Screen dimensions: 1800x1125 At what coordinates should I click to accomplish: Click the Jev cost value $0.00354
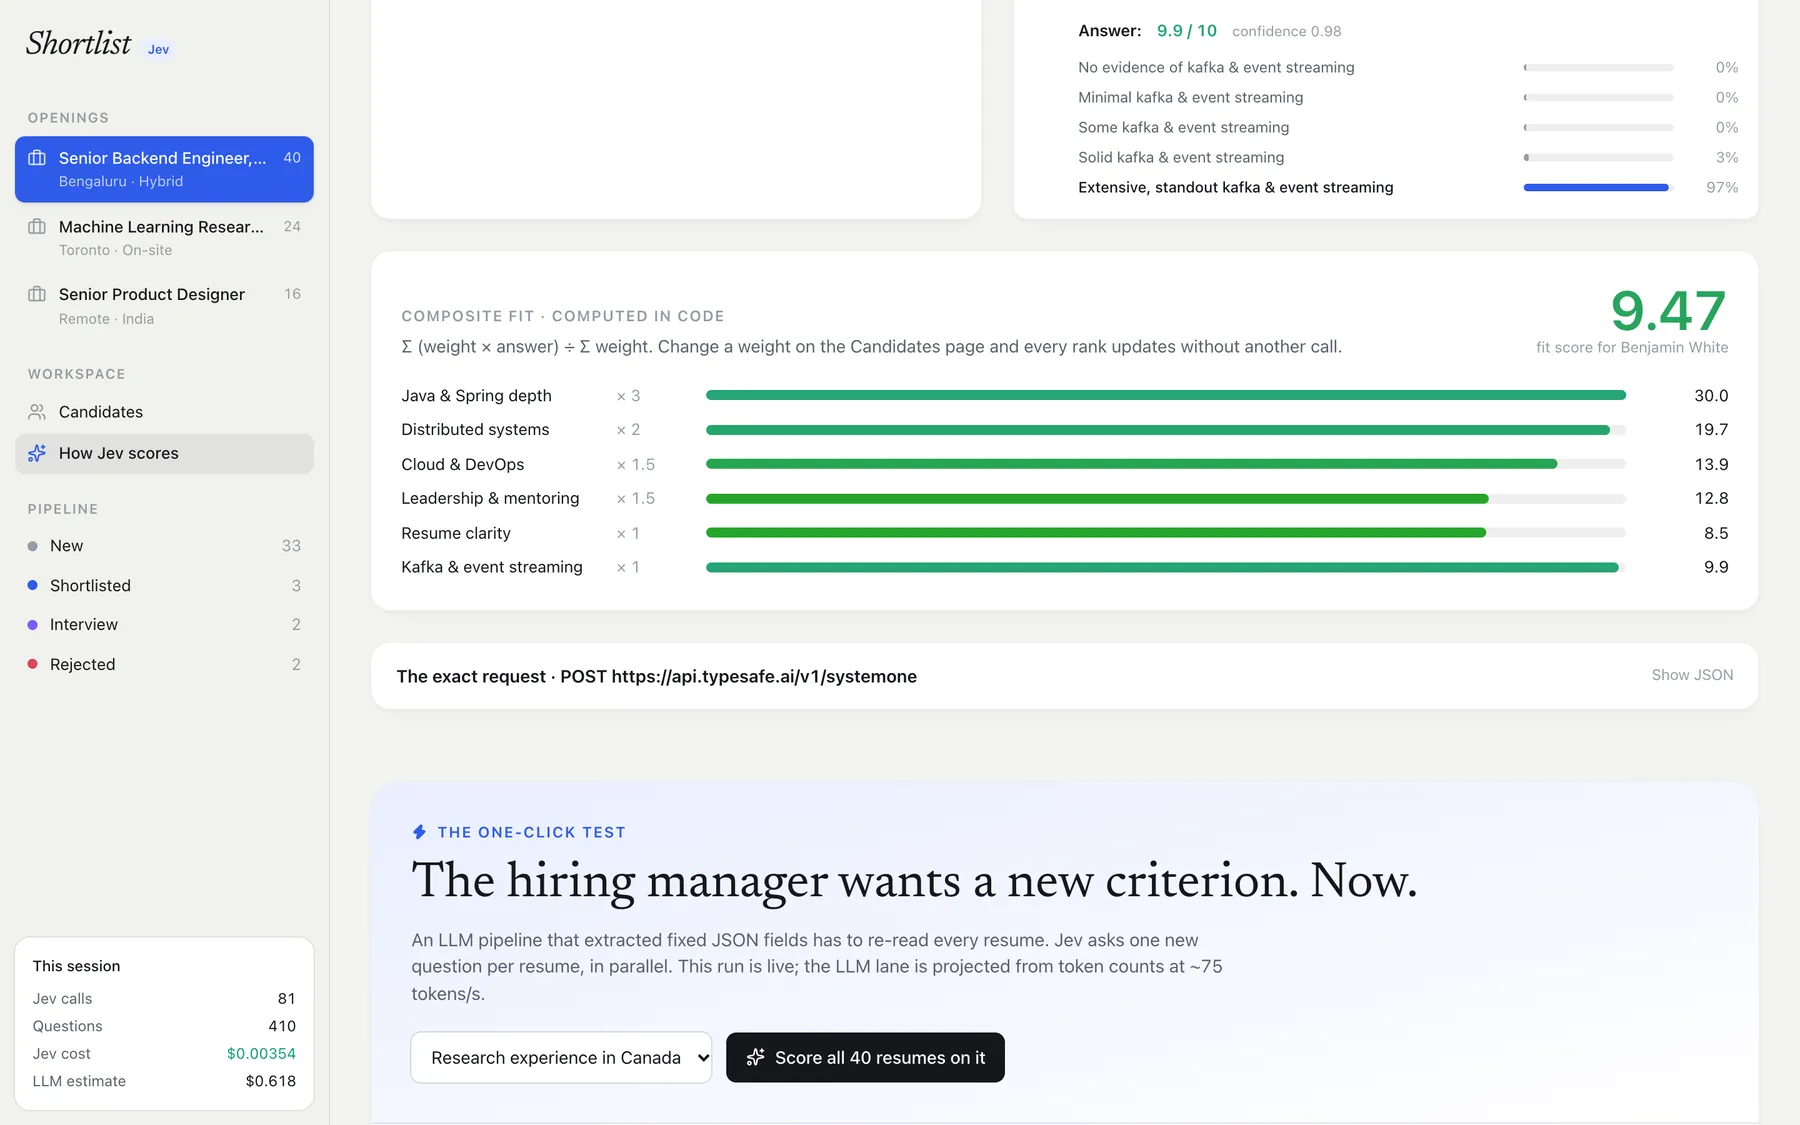261,1053
